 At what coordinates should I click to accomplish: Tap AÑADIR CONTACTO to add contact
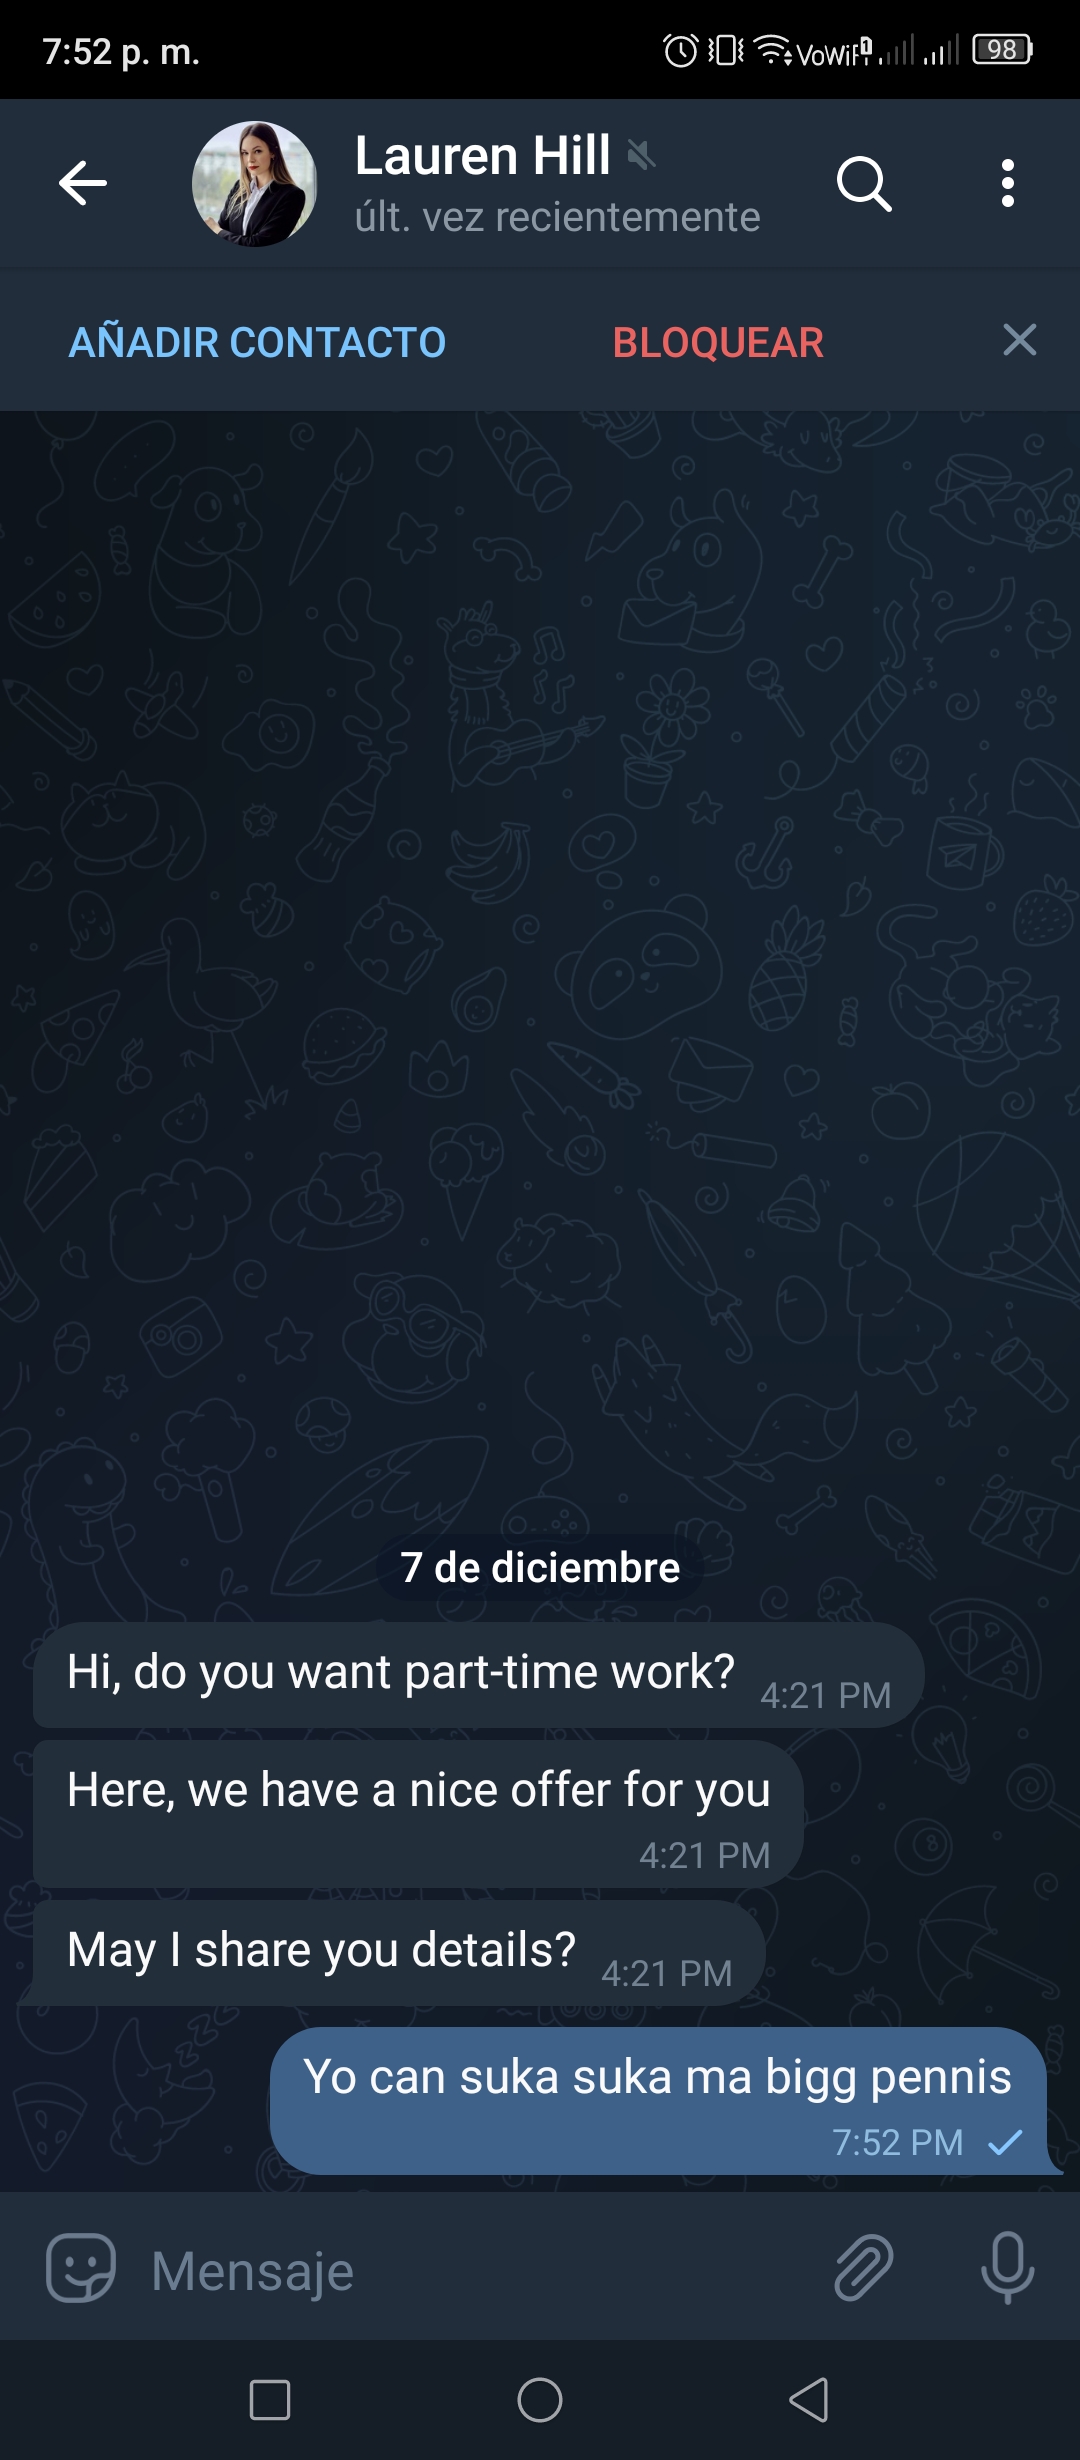click(257, 343)
